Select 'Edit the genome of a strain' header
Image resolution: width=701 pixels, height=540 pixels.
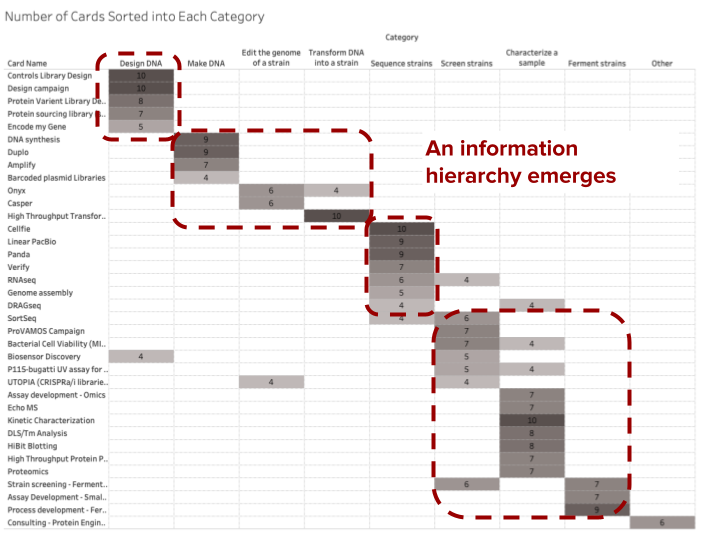[x=271, y=58]
